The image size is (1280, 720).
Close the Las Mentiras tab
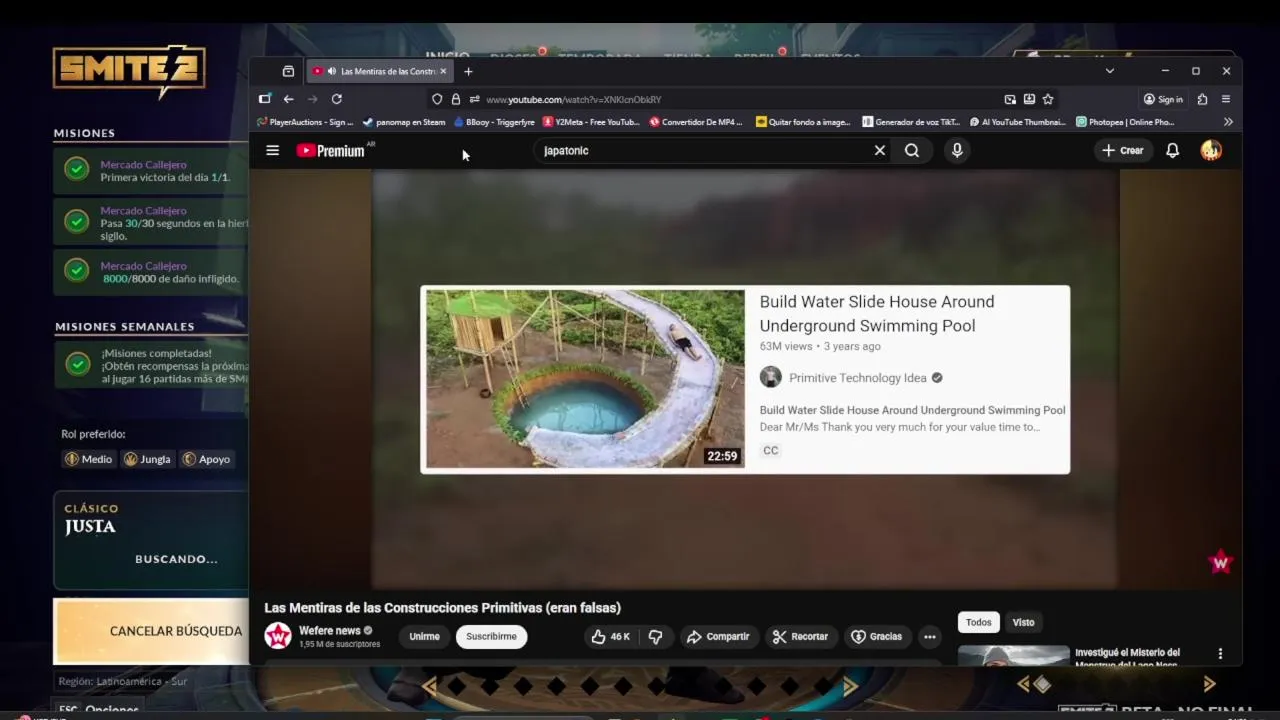coord(443,71)
